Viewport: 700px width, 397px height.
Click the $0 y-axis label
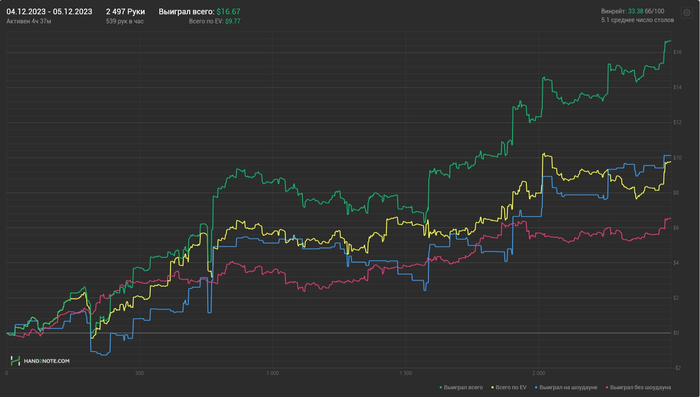676,333
